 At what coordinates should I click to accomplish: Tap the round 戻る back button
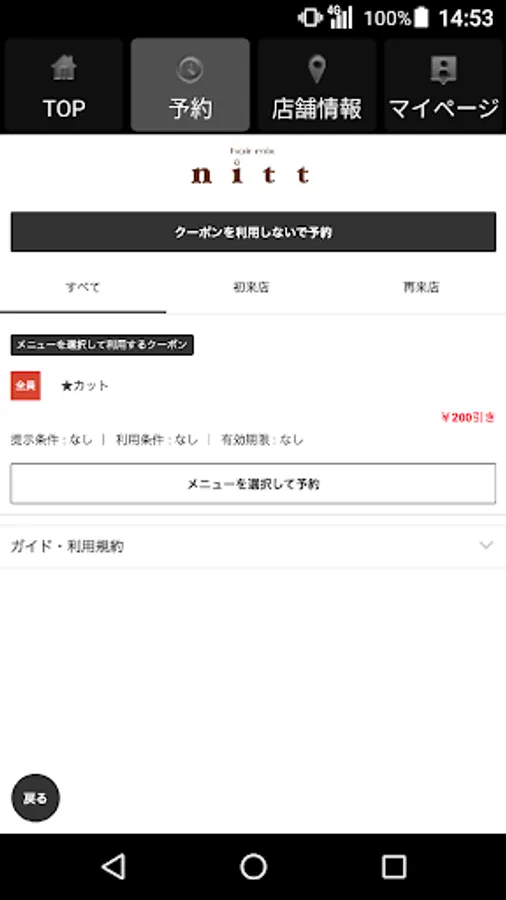coord(36,798)
